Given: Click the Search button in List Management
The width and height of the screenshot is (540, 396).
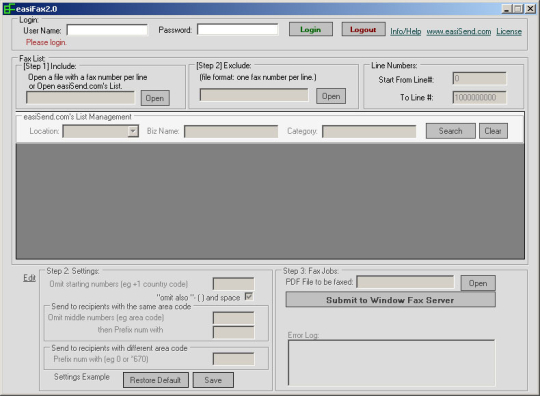Looking at the screenshot, I should (x=450, y=131).
